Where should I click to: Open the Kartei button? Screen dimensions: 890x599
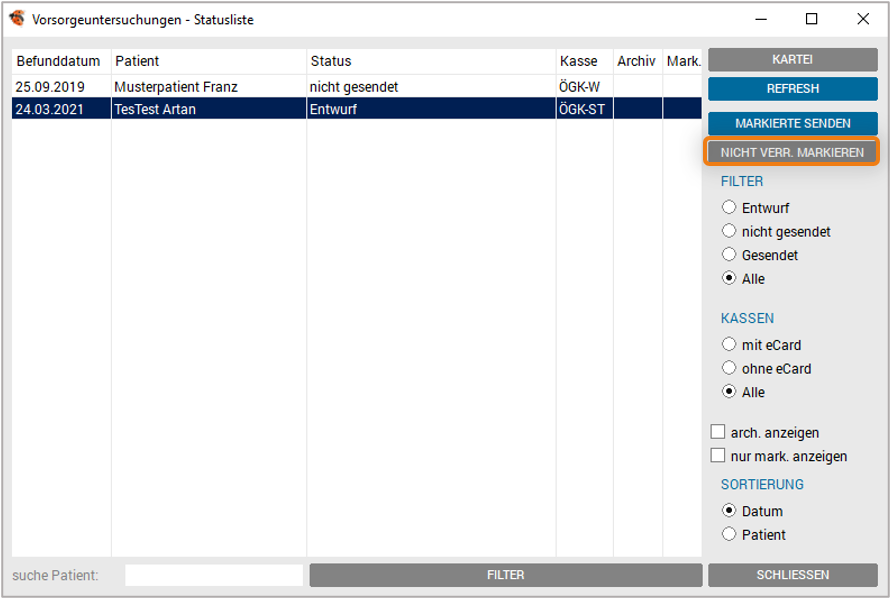pos(792,60)
